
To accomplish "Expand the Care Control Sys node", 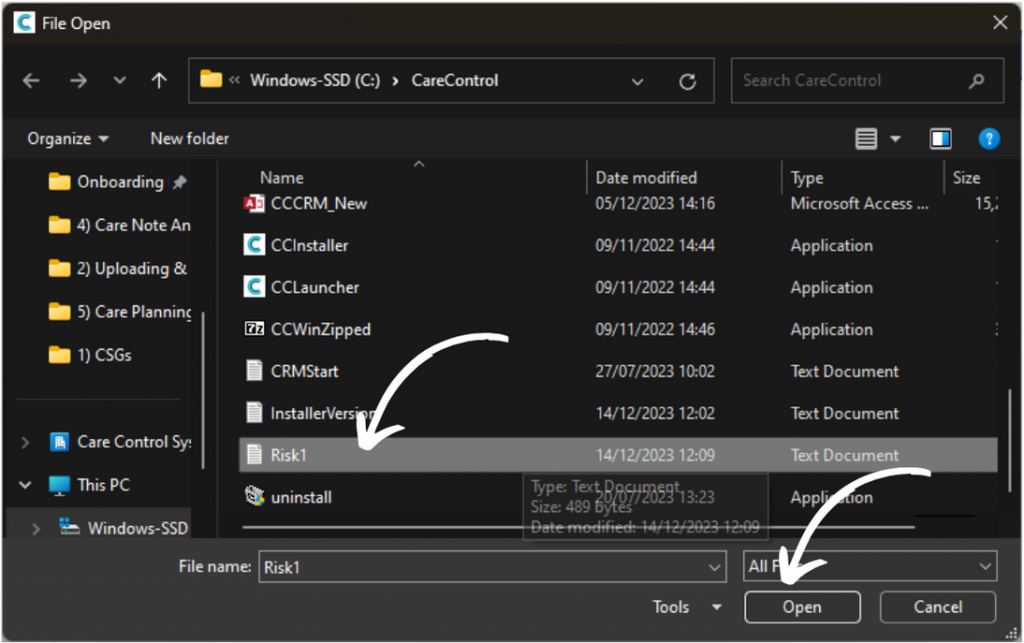I will (x=25, y=443).
